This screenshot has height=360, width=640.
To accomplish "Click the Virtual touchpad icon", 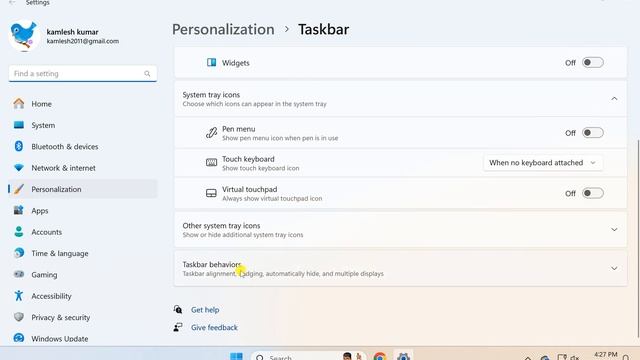I will coord(211,193).
